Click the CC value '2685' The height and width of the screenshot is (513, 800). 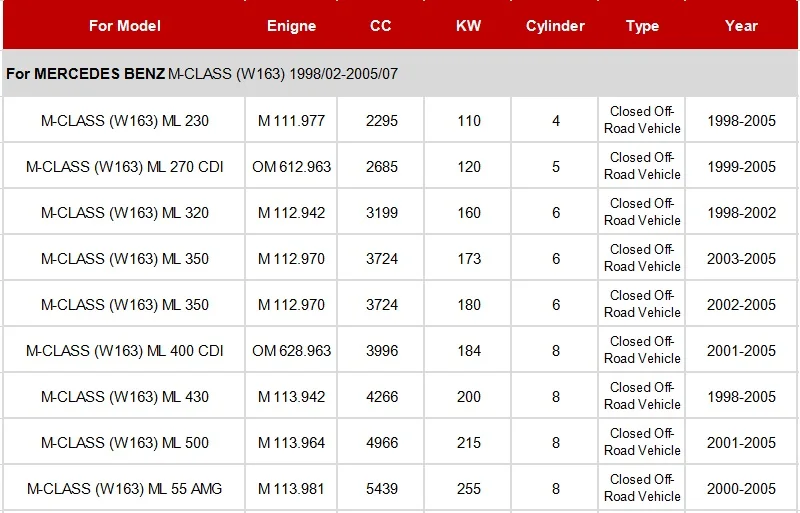pos(382,166)
